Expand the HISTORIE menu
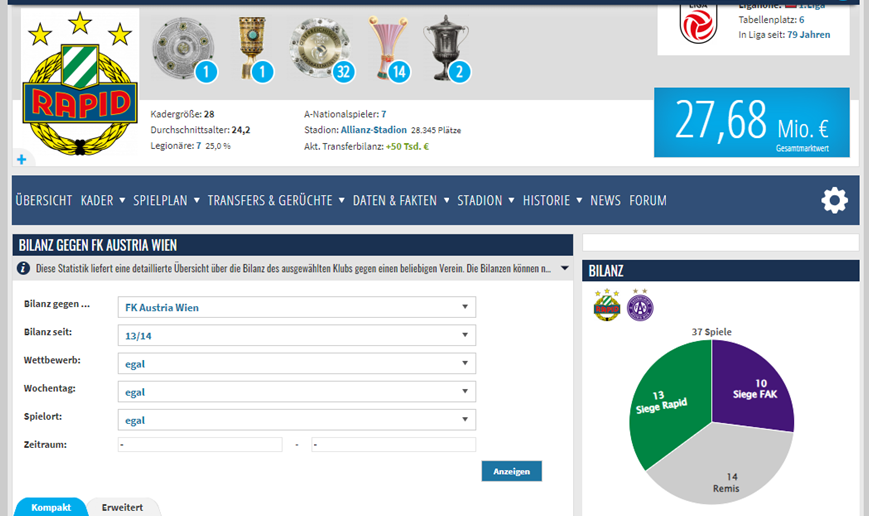The width and height of the screenshot is (869, 516). tap(553, 200)
